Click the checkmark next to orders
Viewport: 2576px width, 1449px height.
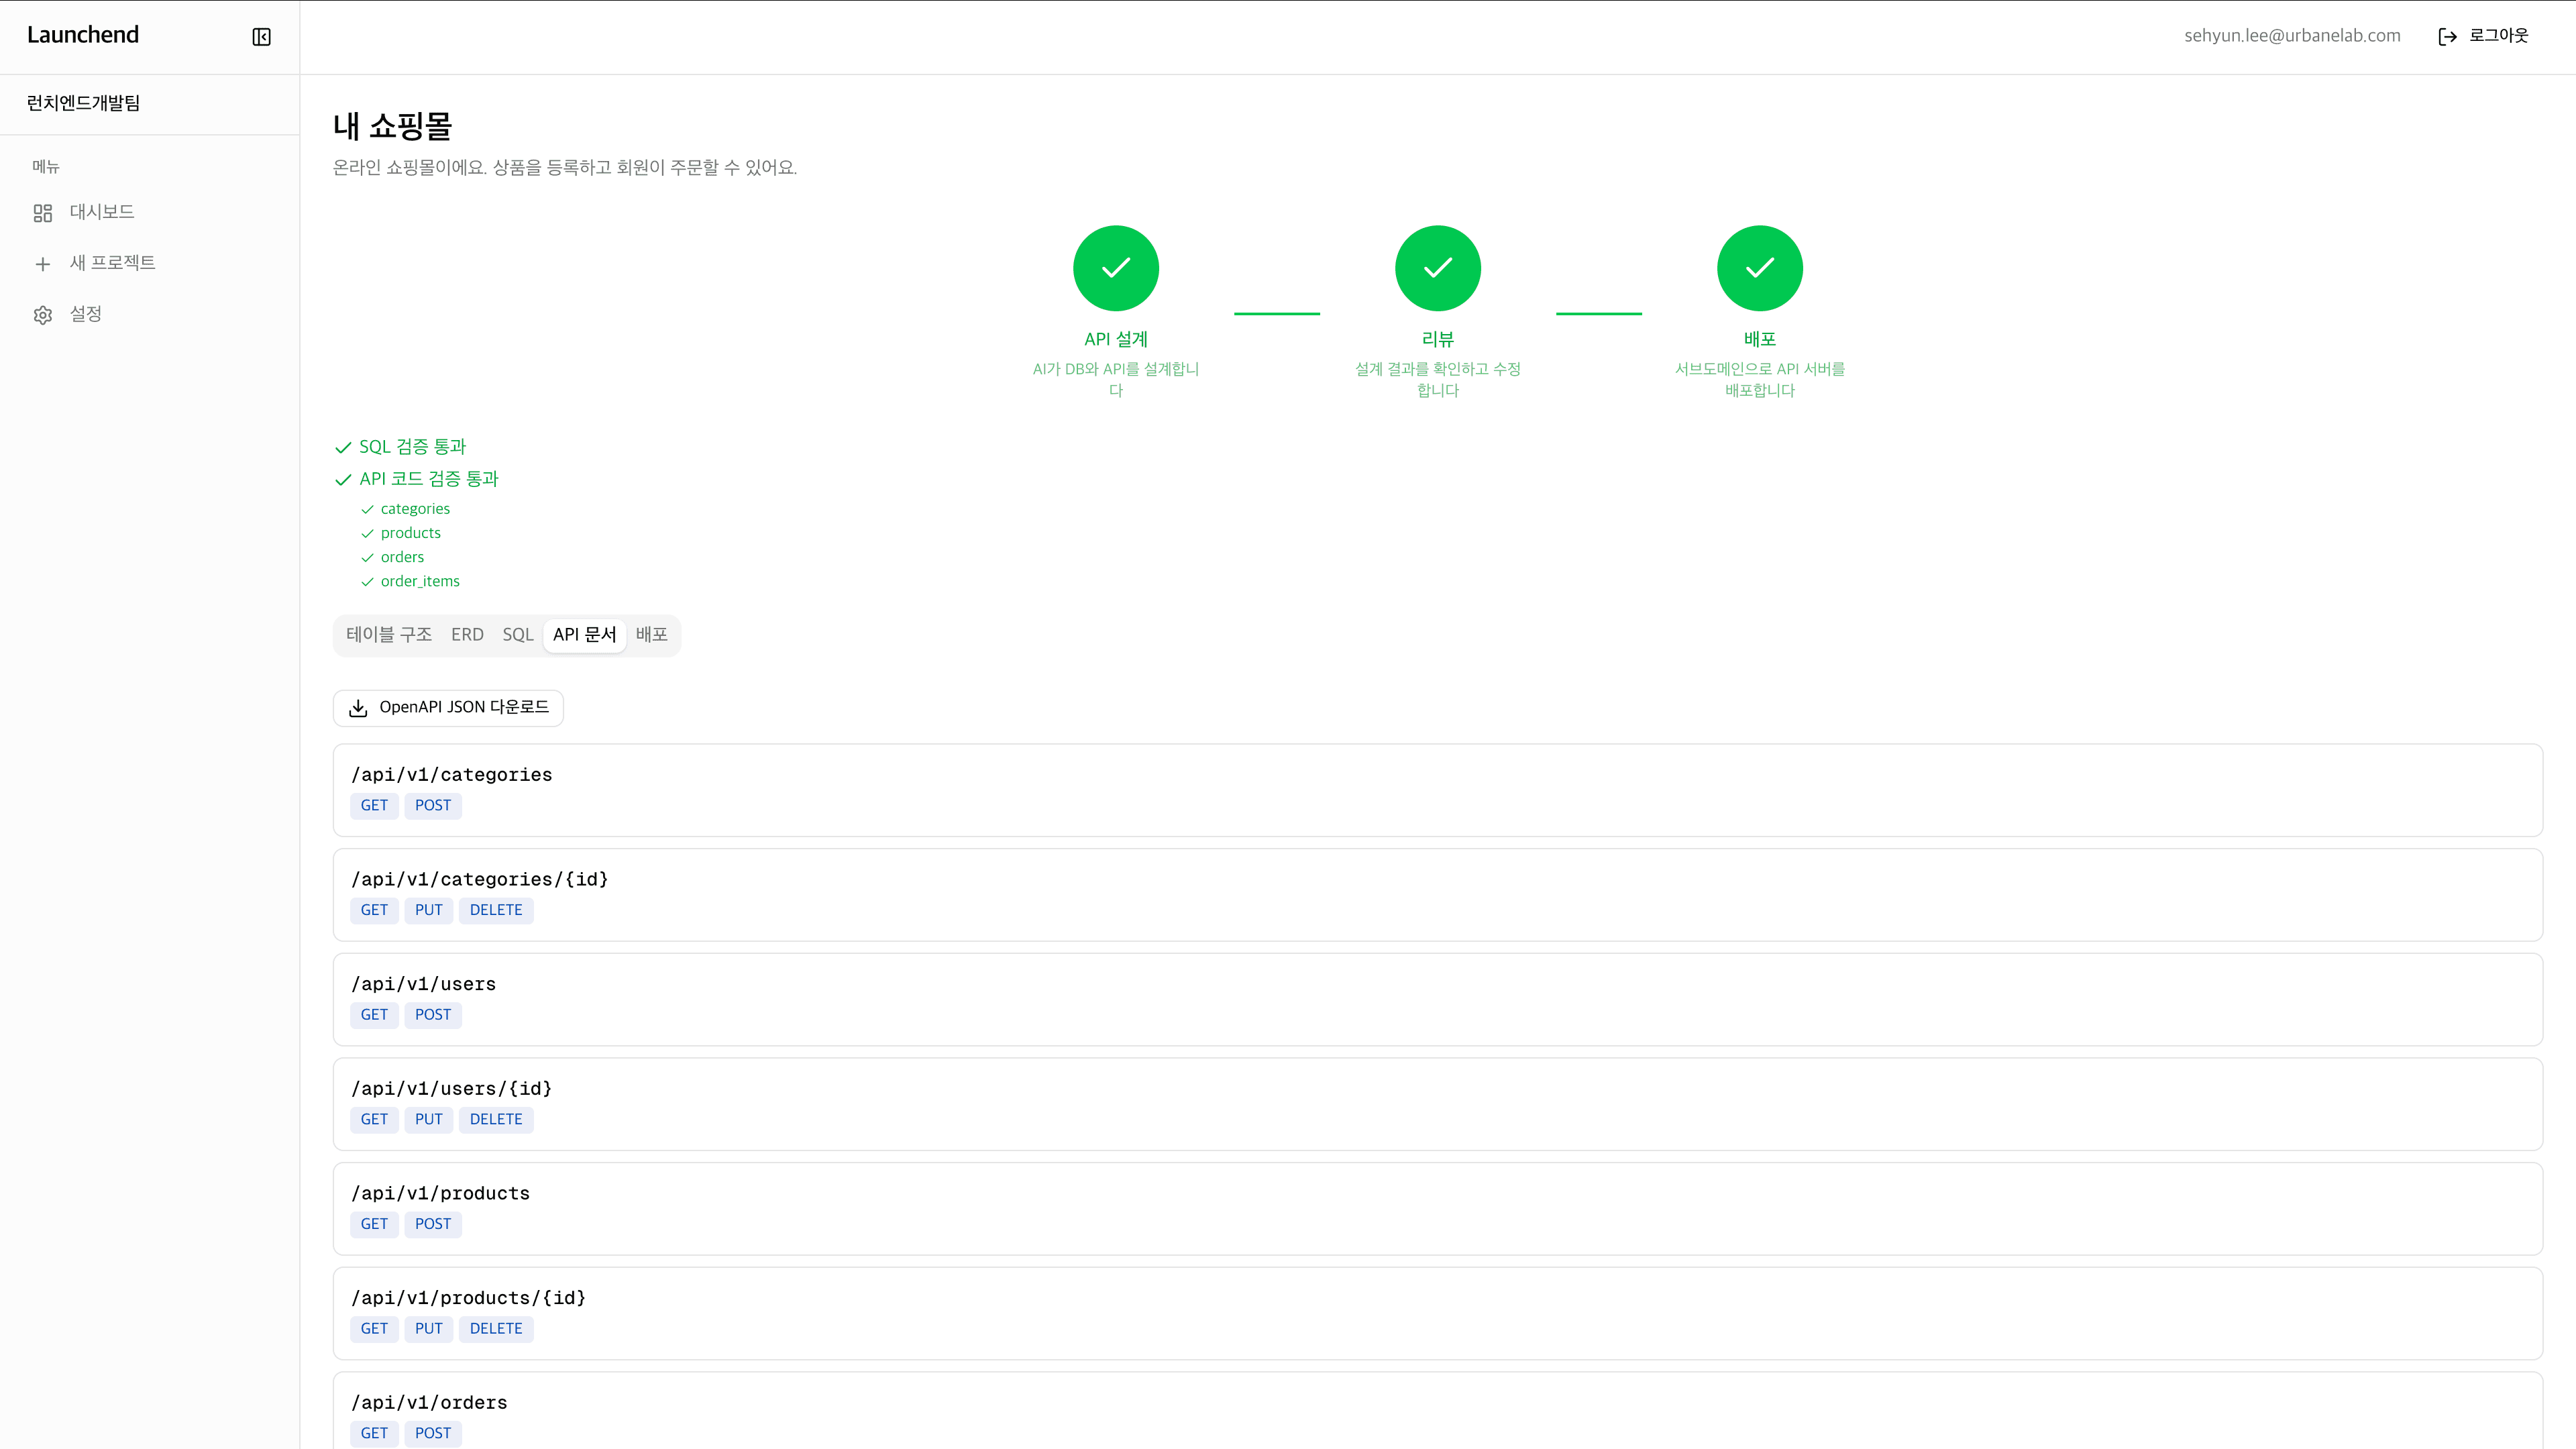click(367, 558)
